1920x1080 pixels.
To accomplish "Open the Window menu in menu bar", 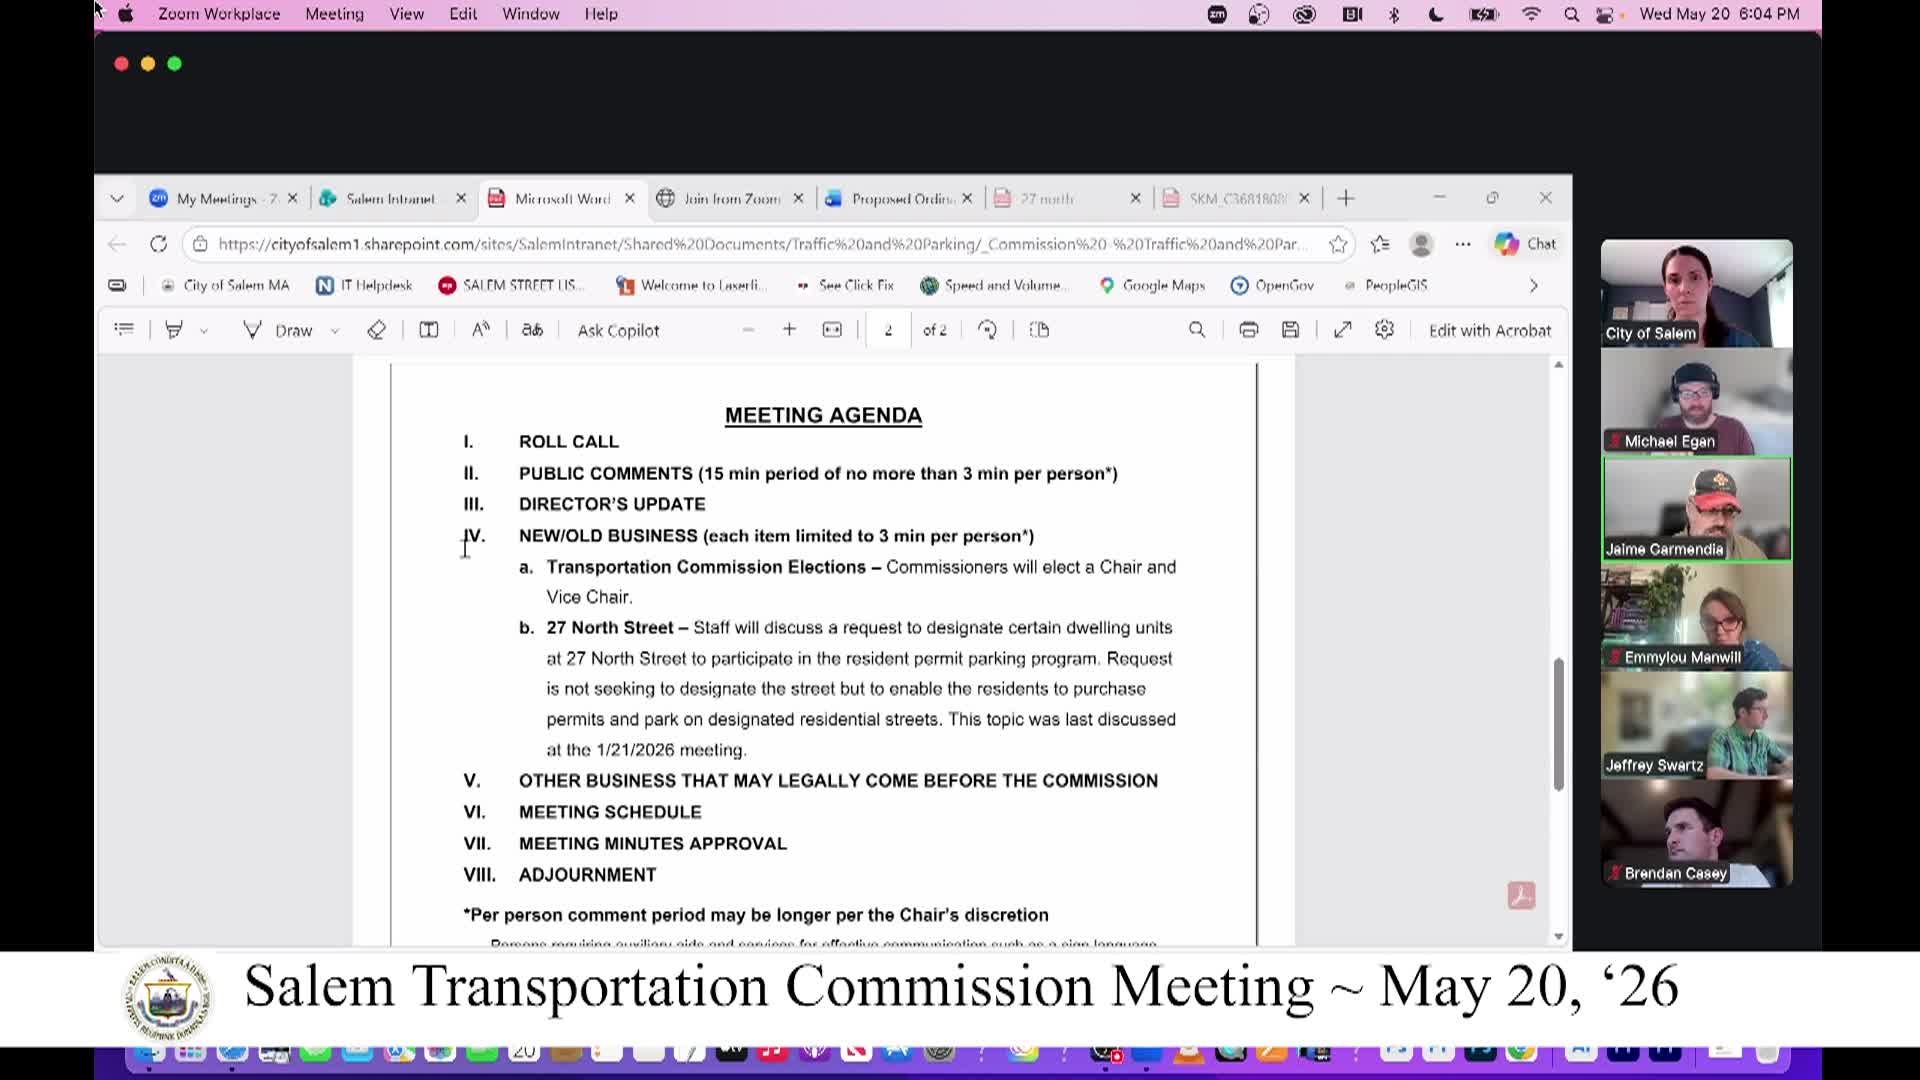I will [x=530, y=14].
